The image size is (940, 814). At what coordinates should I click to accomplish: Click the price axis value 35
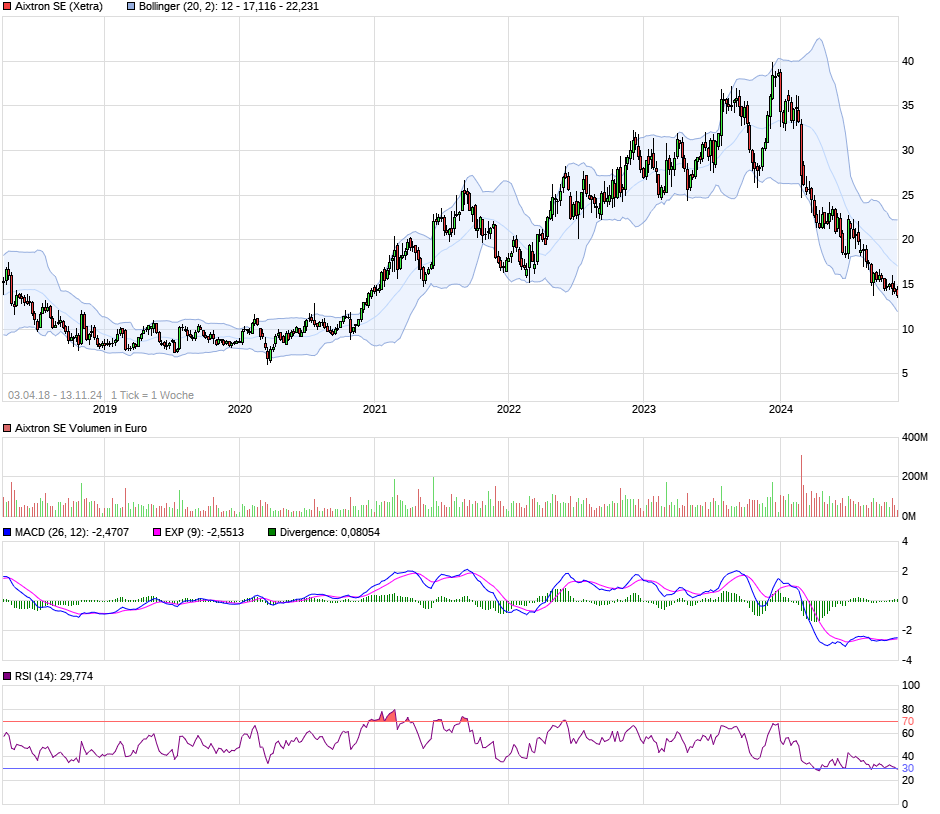click(x=908, y=105)
